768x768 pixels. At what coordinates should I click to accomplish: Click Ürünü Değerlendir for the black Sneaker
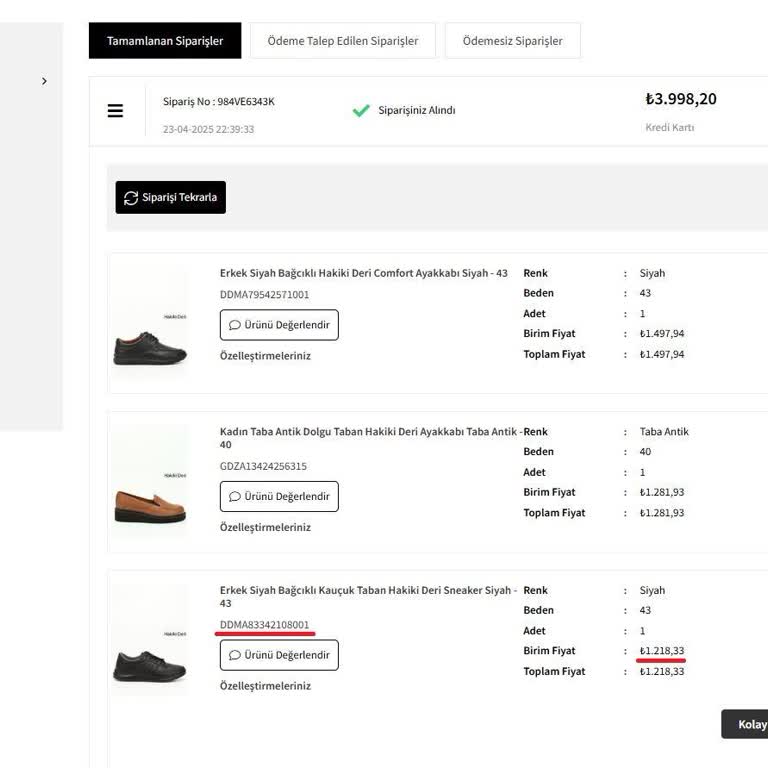[x=279, y=655]
